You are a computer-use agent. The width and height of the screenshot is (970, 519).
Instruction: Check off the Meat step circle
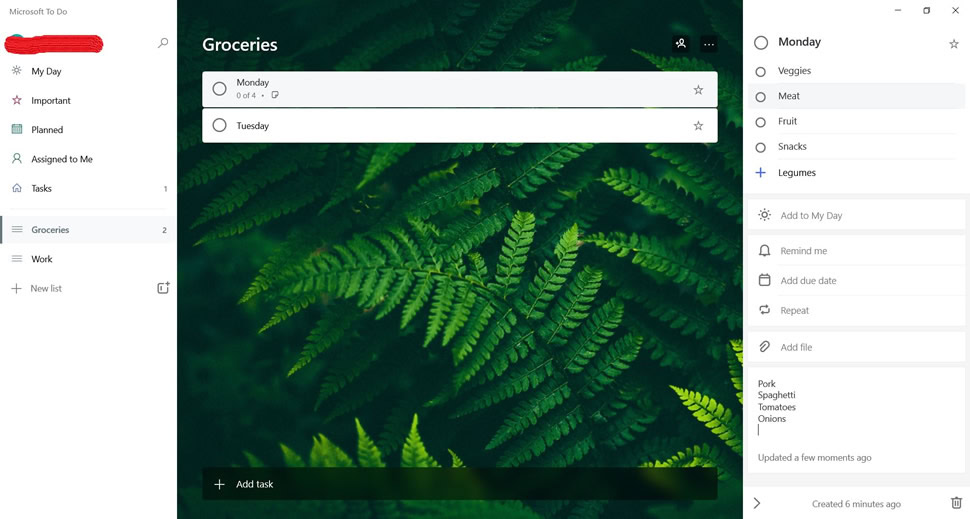pos(761,97)
